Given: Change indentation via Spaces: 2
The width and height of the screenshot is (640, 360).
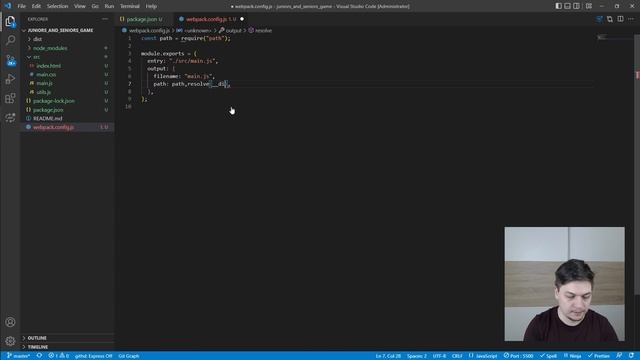Looking at the screenshot, I should [417, 356].
